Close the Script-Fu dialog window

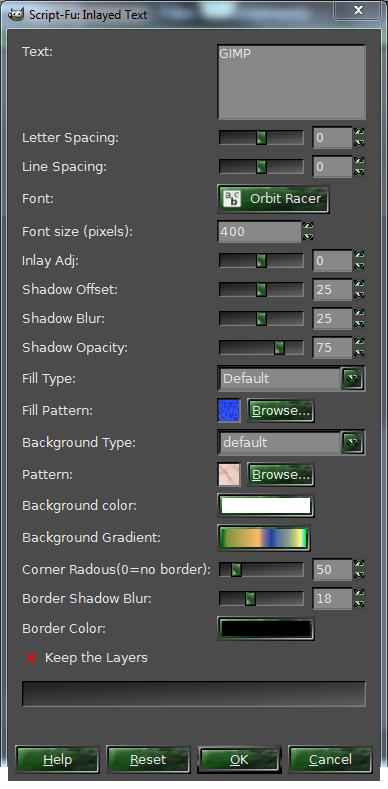coord(358,10)
